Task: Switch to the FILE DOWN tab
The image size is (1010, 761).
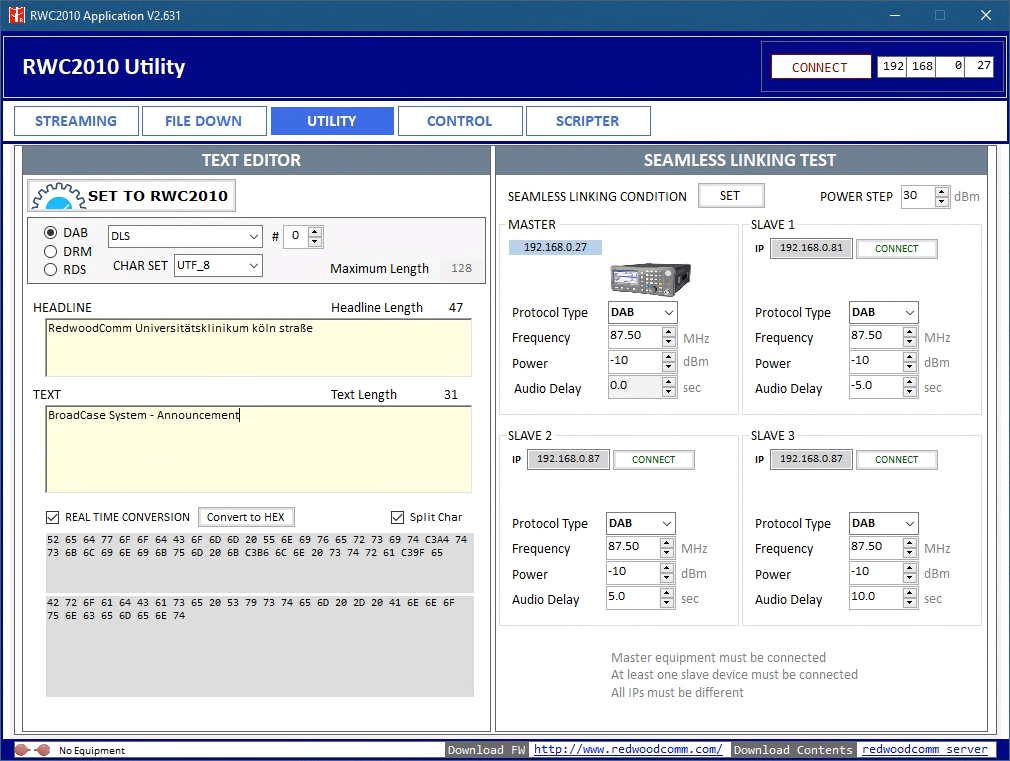Action: click(204, 121)
